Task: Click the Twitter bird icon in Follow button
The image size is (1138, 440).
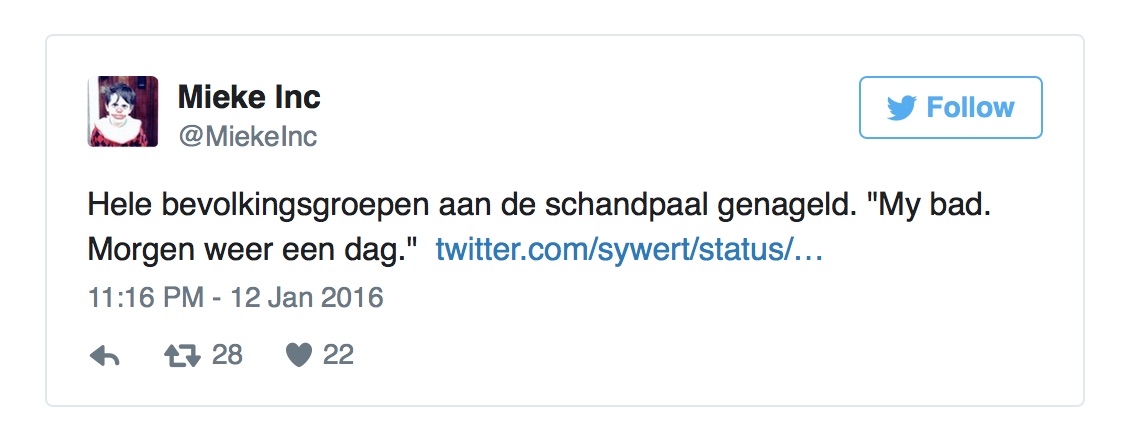Action: point(901,108)
